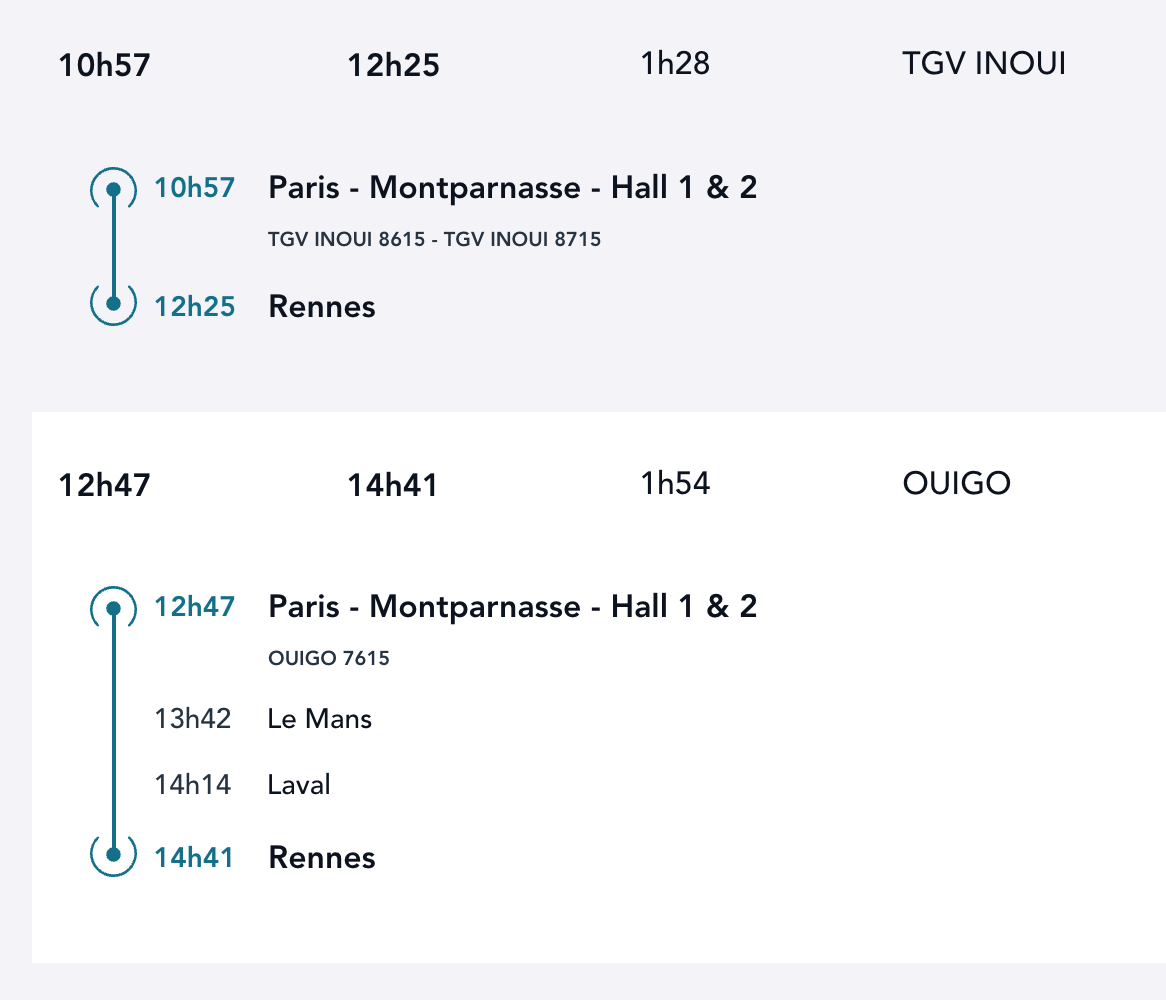Click the 14h41 arrival time in header row

(393, 486)
